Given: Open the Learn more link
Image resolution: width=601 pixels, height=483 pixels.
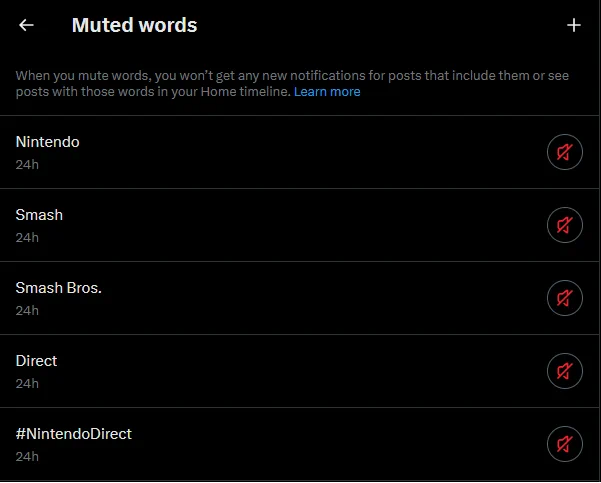Looking at the screenshot, I should [x=327, y=92].
